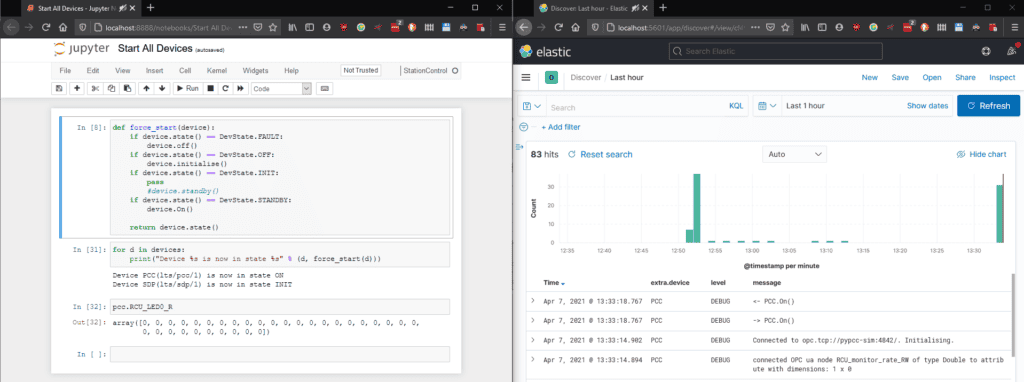Open Elastic navigation hamburger menu

tap(526, 77)
